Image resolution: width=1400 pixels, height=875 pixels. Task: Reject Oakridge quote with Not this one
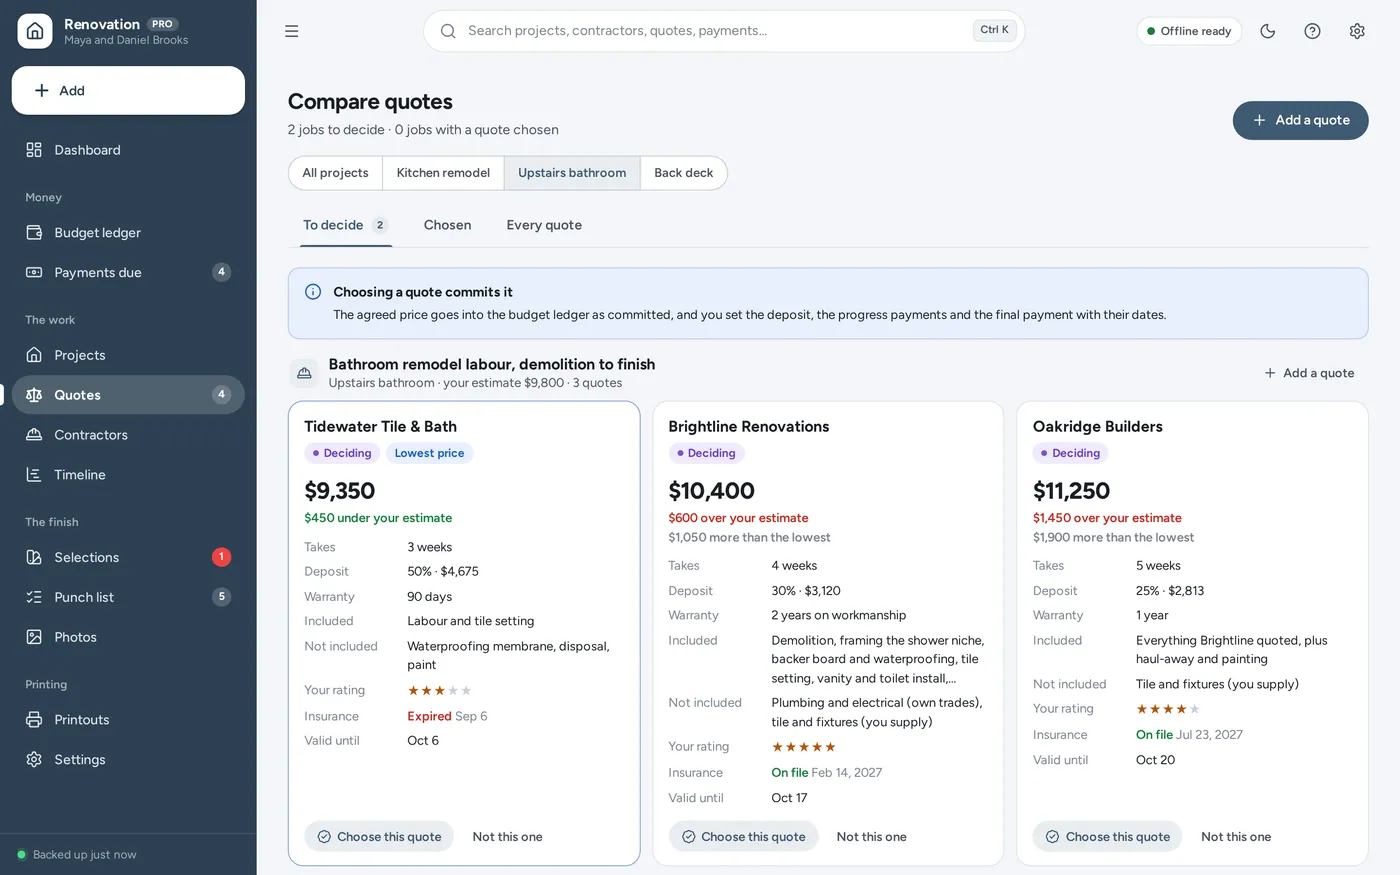[1236, 837]
